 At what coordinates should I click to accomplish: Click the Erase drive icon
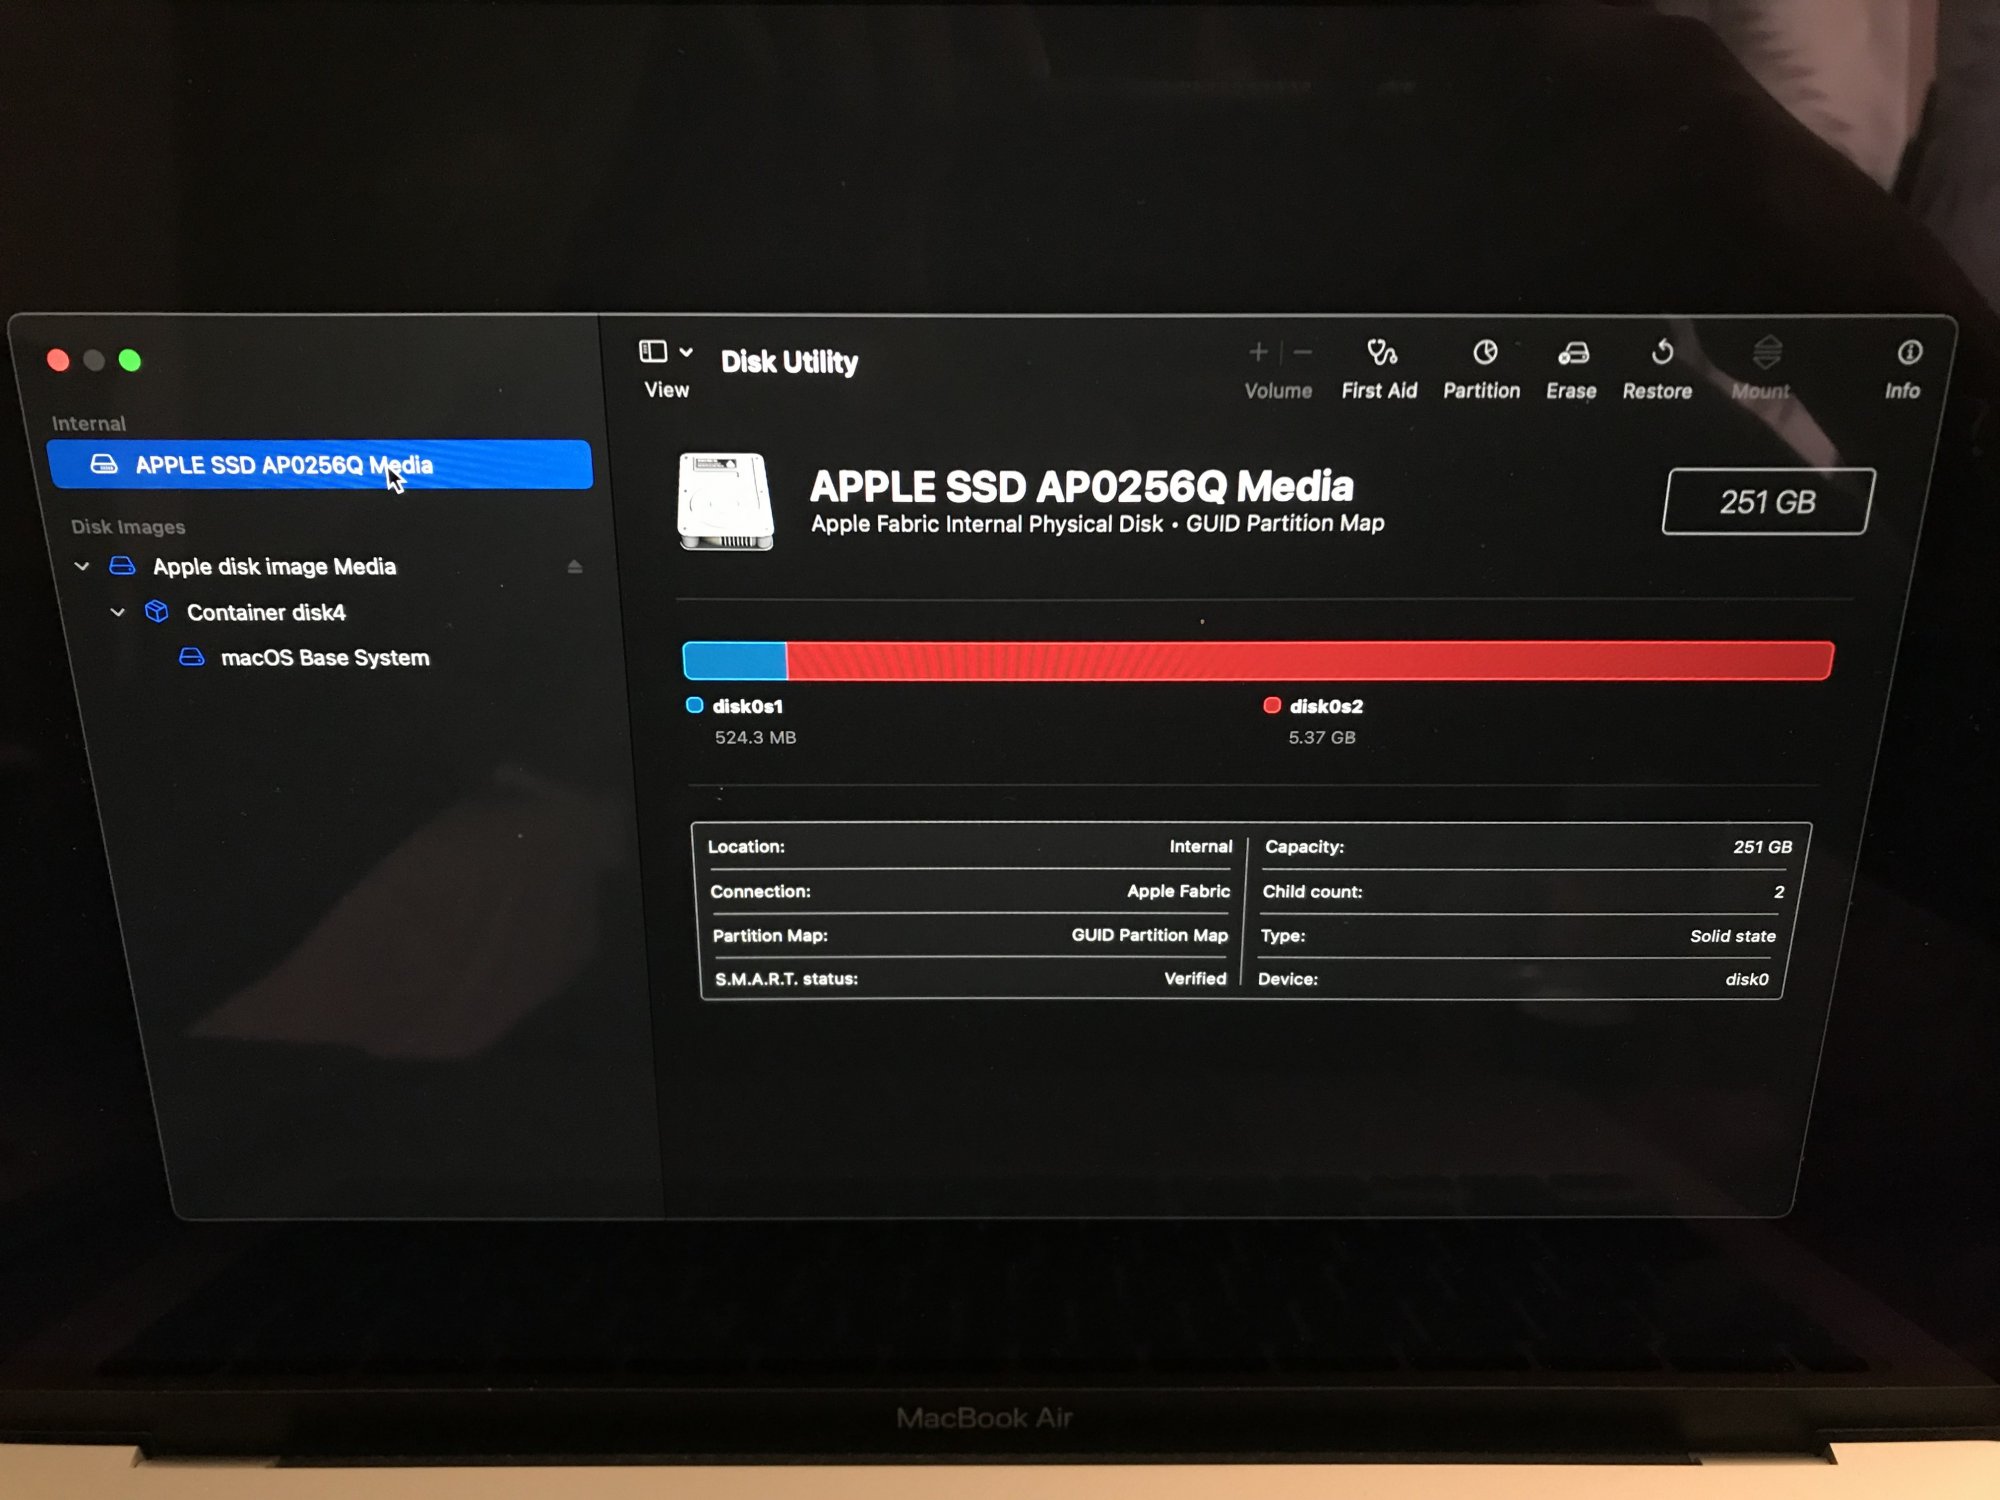[1573, 353]
